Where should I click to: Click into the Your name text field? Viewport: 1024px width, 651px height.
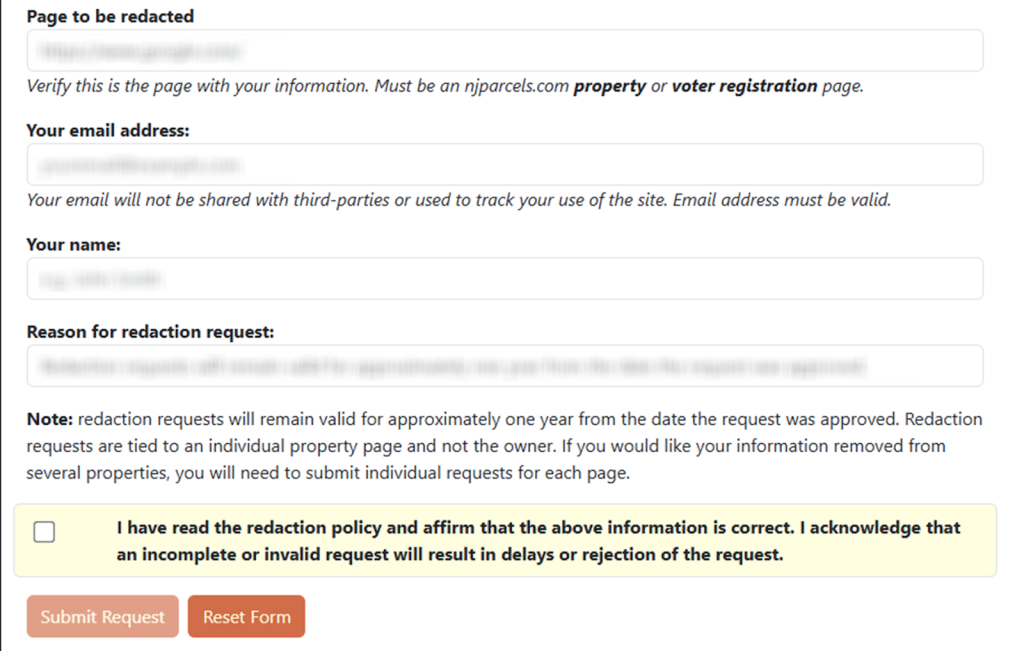click(x=505, y=279)
